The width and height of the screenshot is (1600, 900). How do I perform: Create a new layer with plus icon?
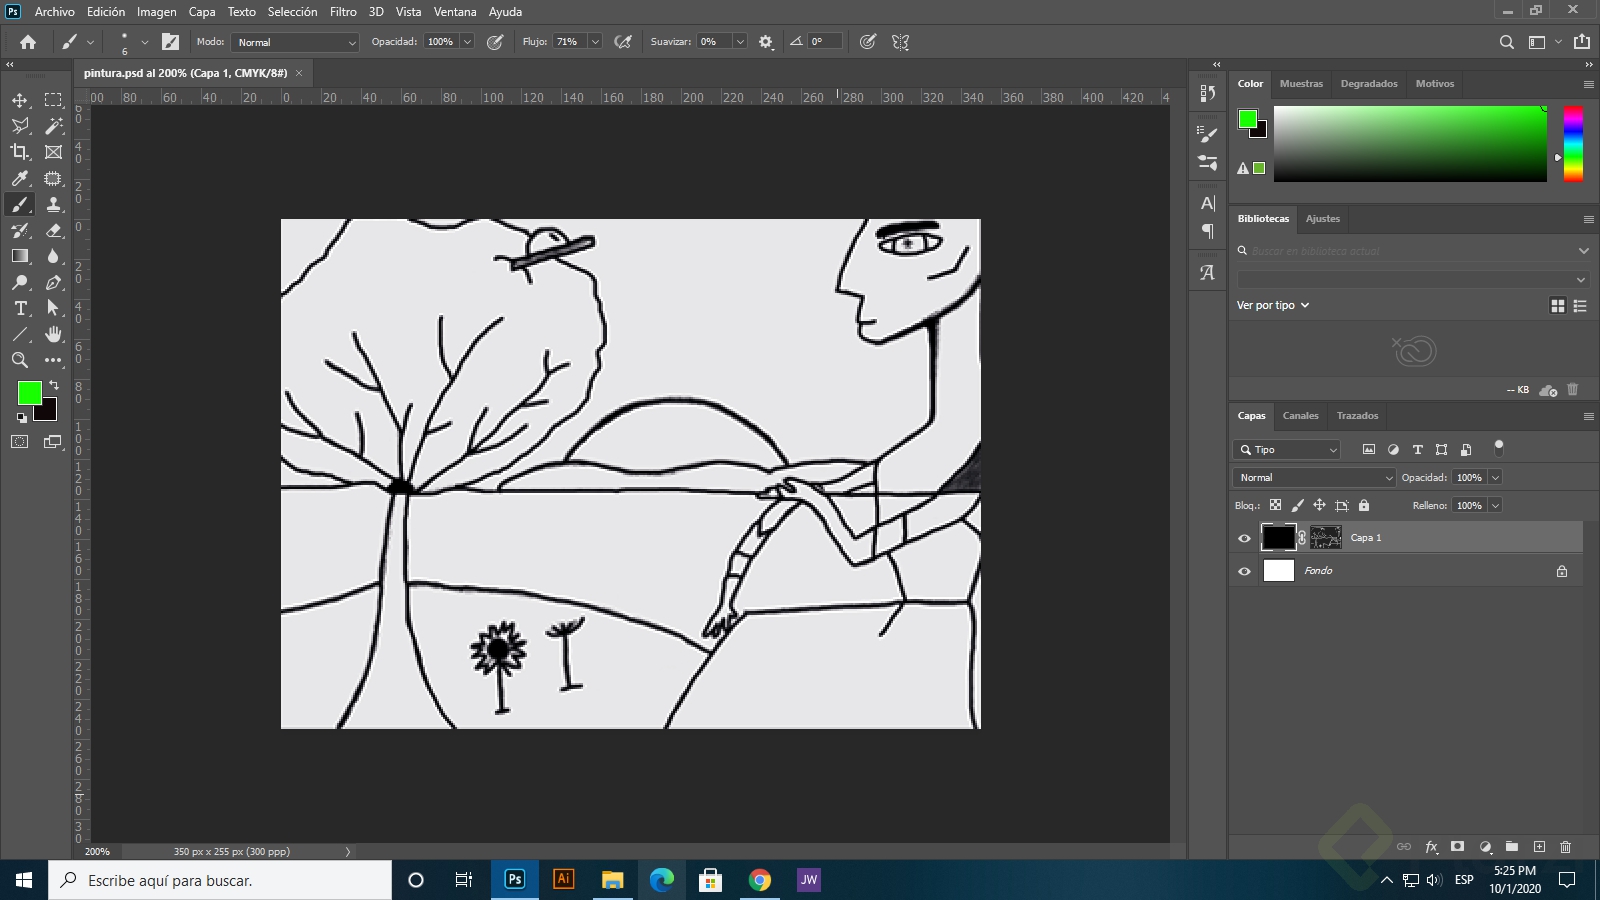coord(1539,847)
